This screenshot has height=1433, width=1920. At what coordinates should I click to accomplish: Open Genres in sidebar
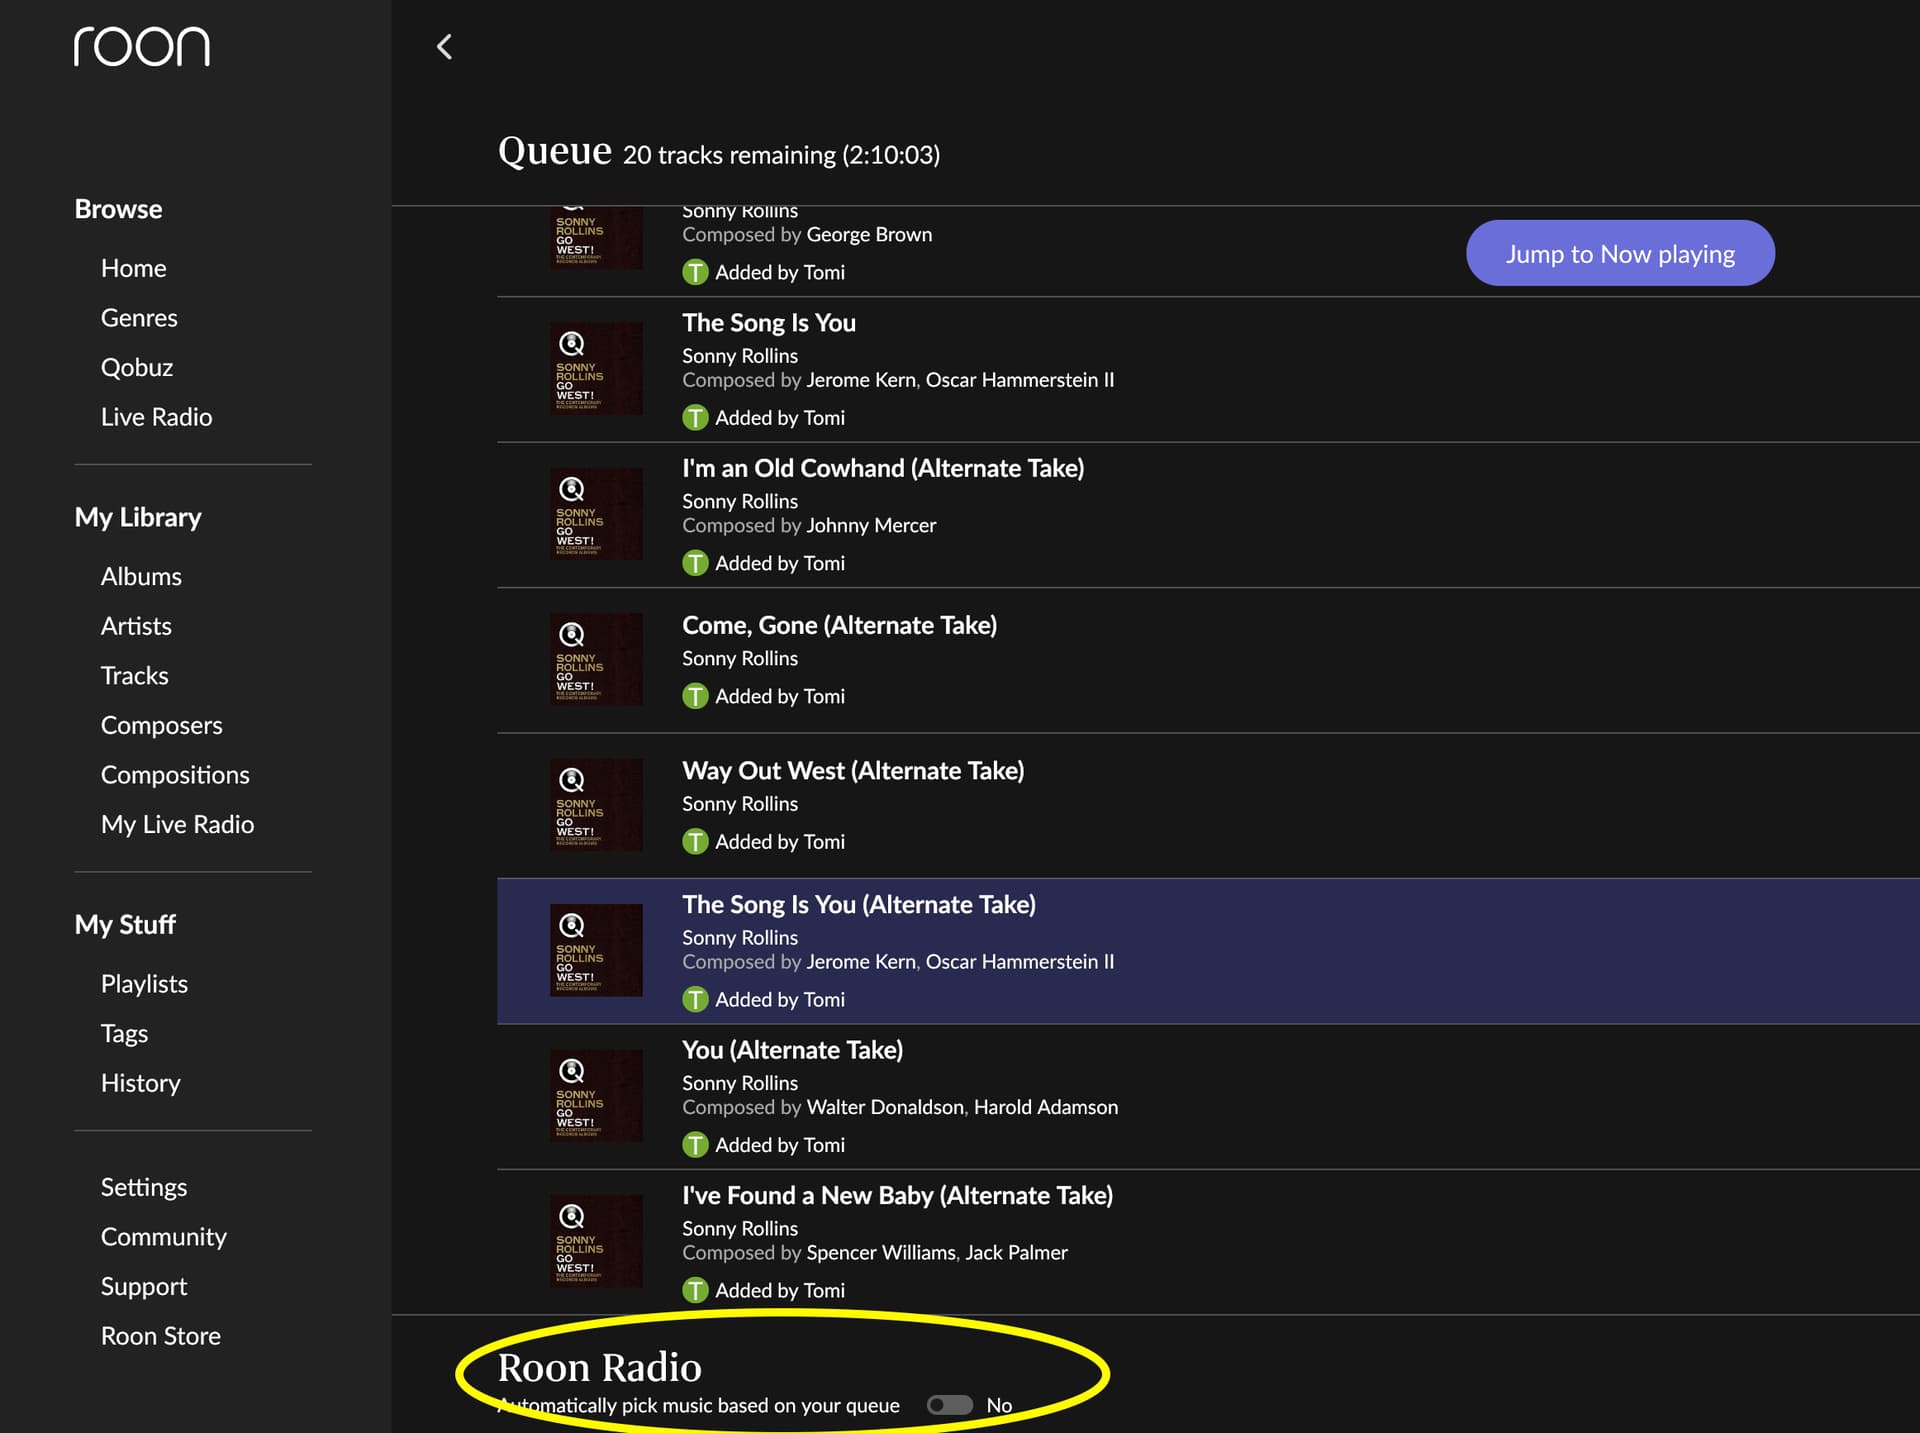(x=139, y=317)
